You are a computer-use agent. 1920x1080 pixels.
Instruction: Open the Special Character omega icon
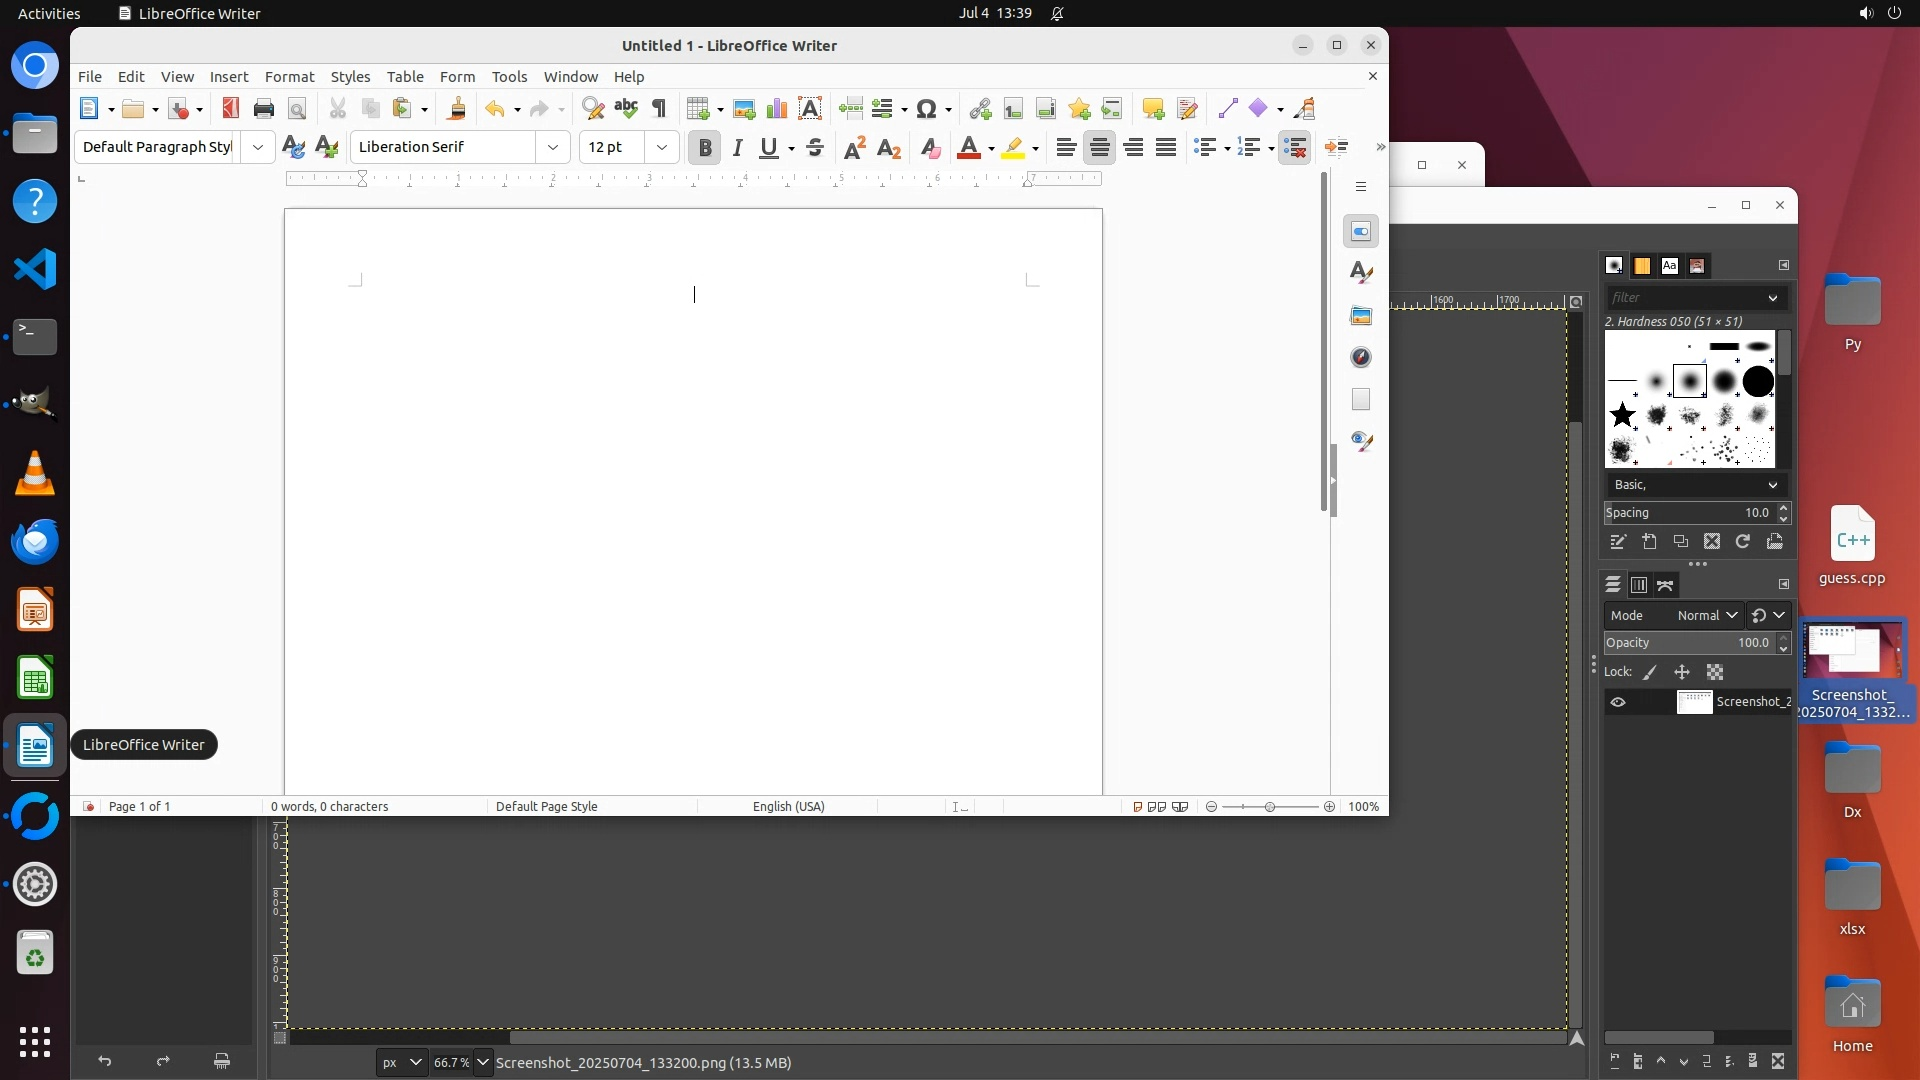pos(926,109)
